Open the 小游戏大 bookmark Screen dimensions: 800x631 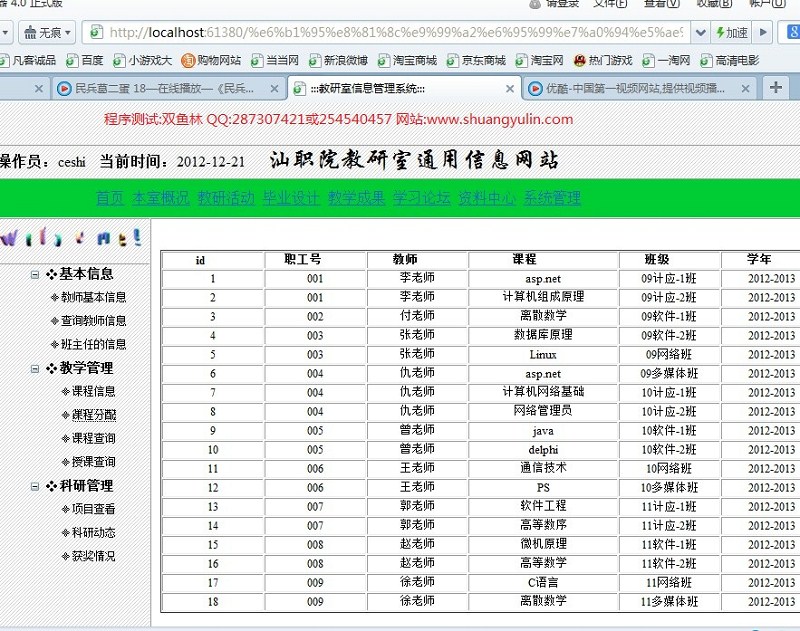(x=143, y=61)
